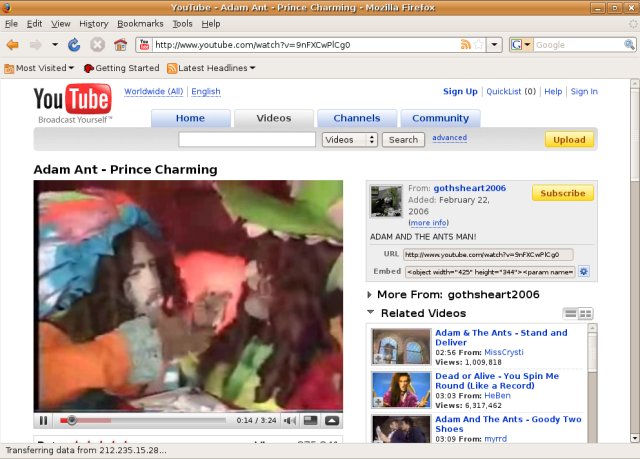Focus the Google search box

pyautogui.click(x=579, y=44)
